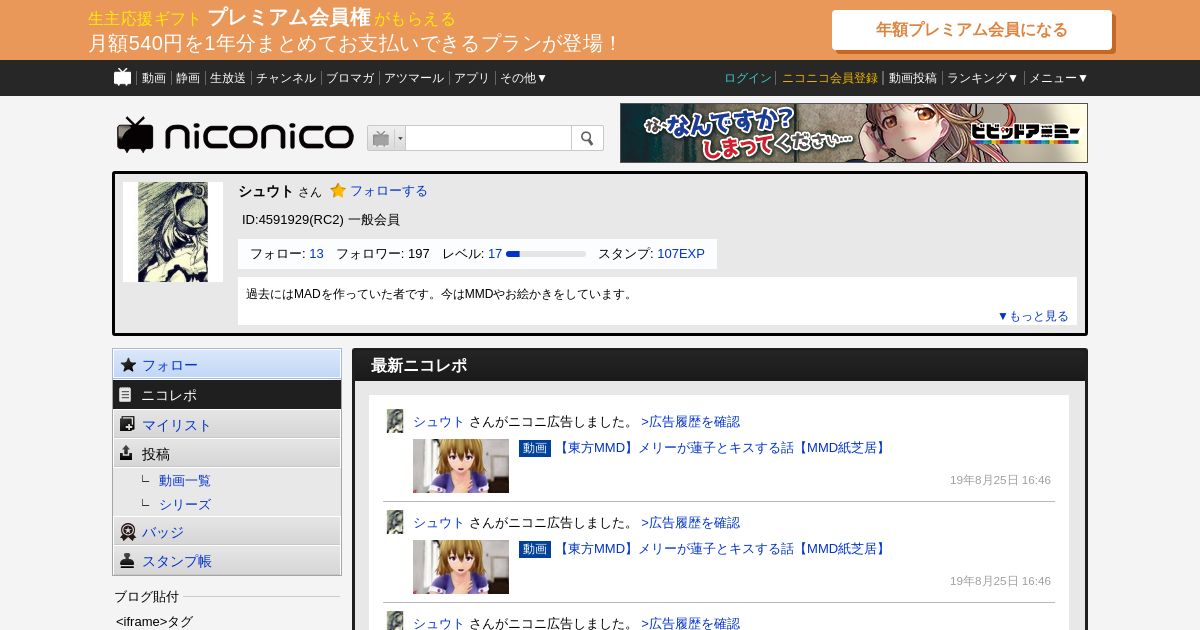Click the 動画 badge on first ニコレポ entry
Viewport: 1200px width, 630px height.
pyautogui.click(x=535, y=448)
